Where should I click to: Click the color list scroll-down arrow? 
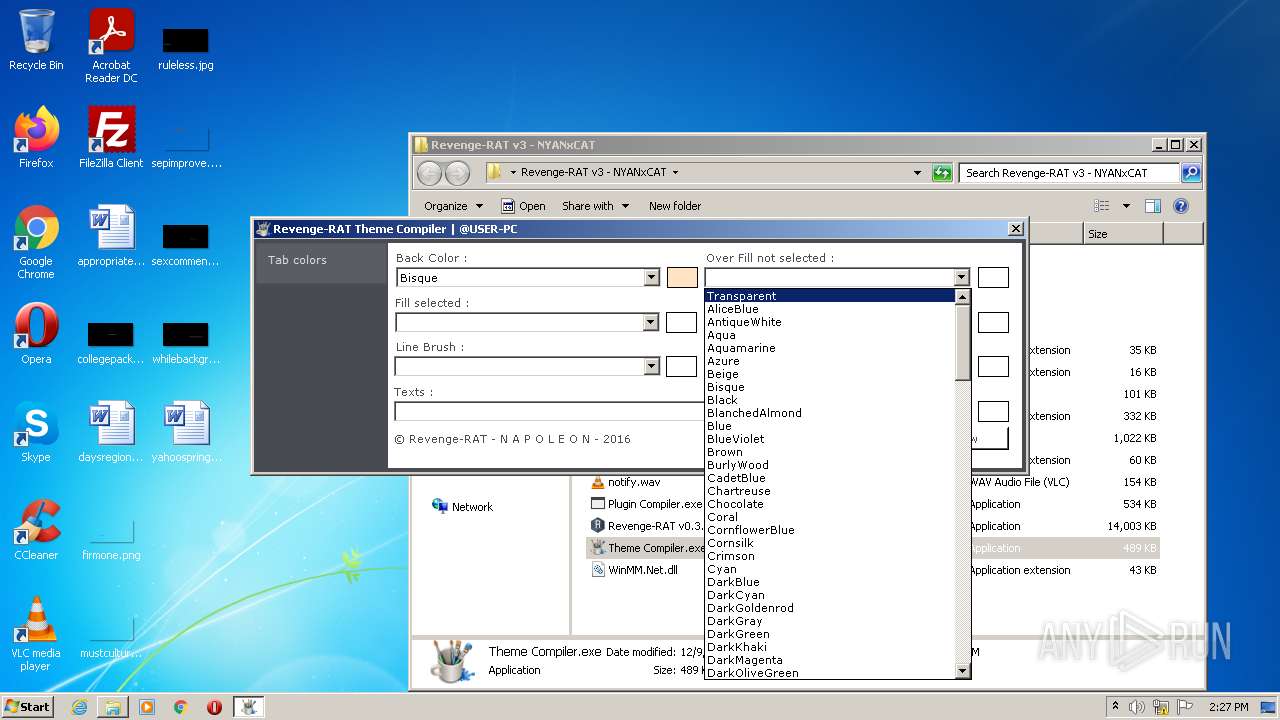tap(963, 671)
